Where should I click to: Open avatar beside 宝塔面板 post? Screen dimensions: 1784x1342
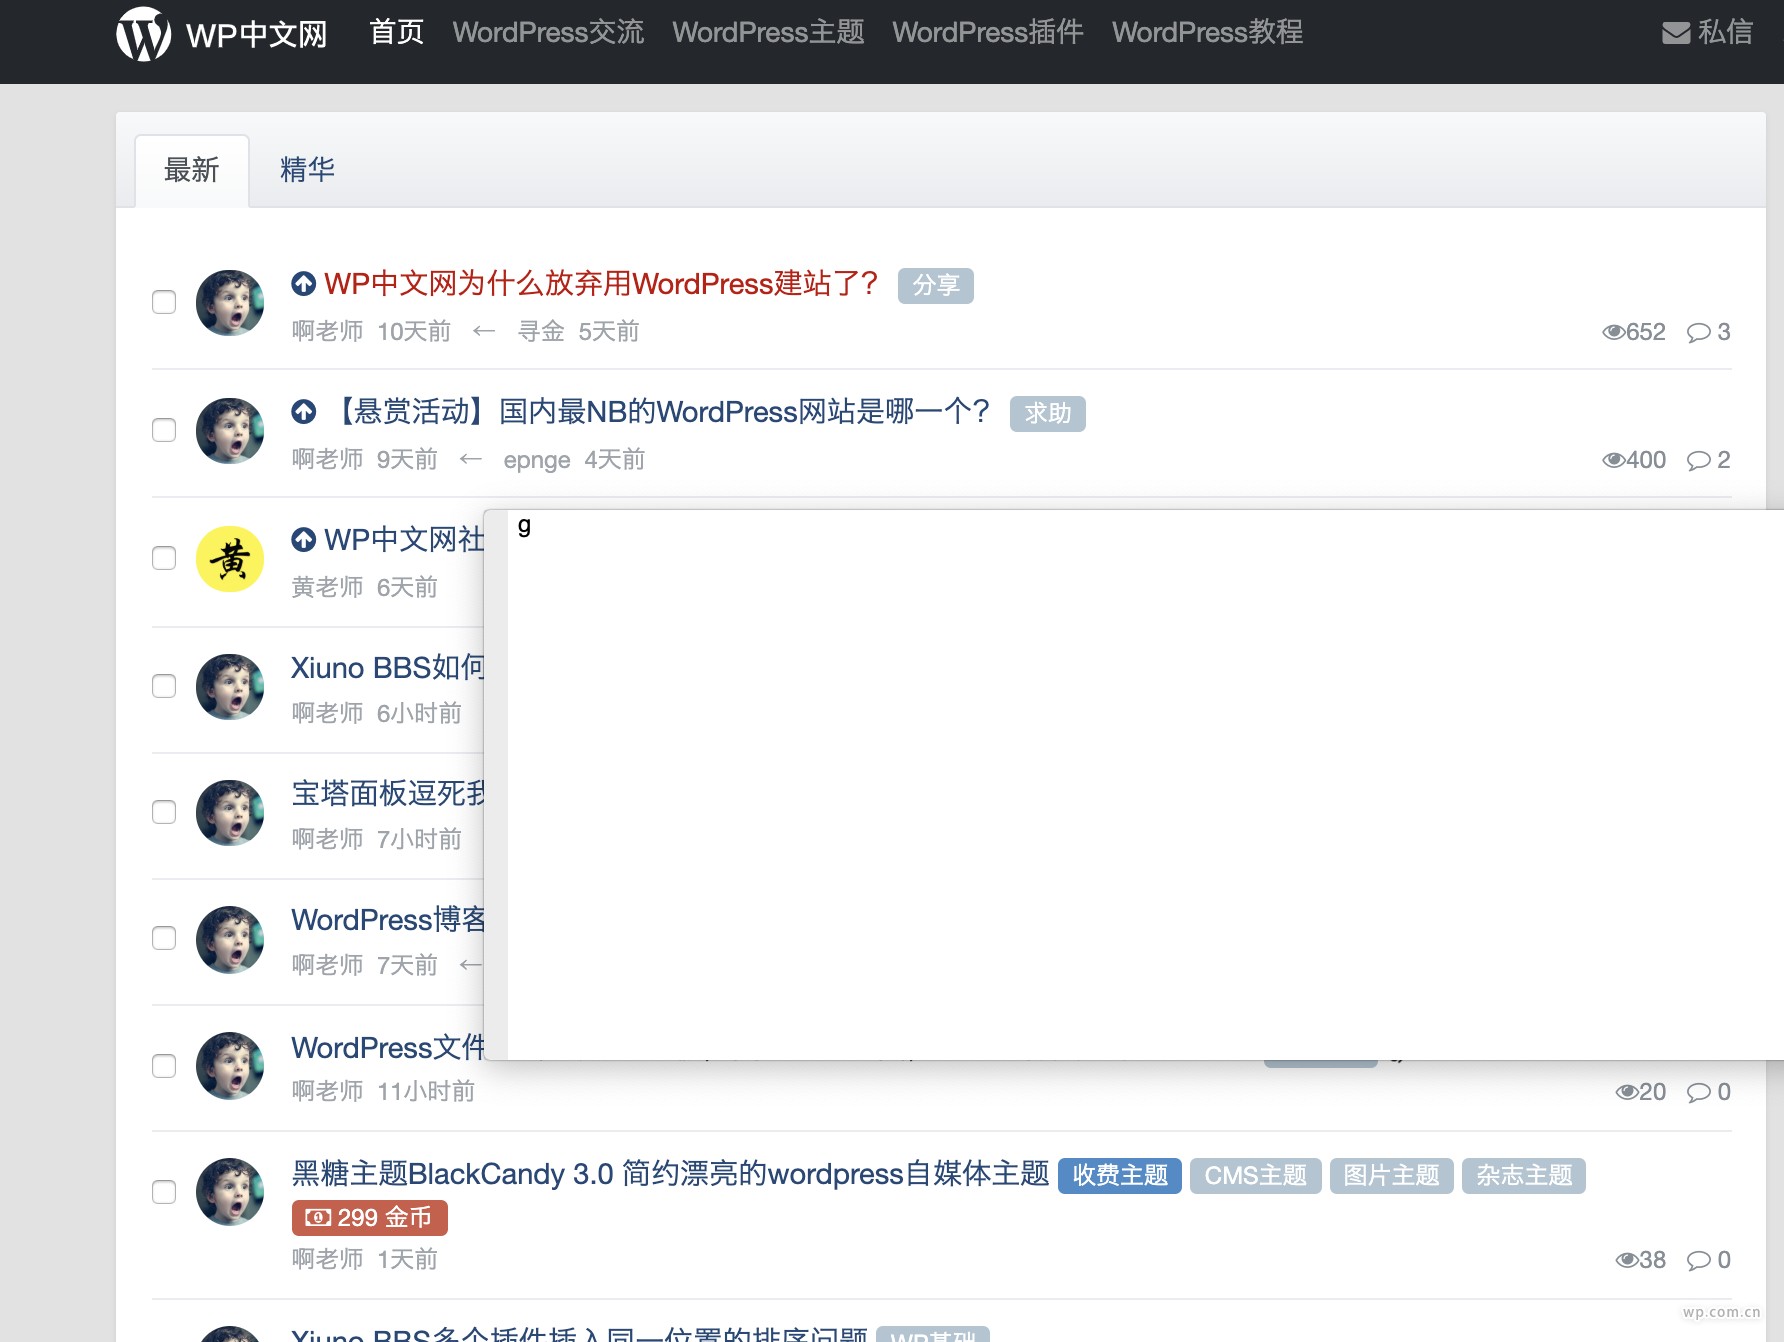tap(230, 812)
